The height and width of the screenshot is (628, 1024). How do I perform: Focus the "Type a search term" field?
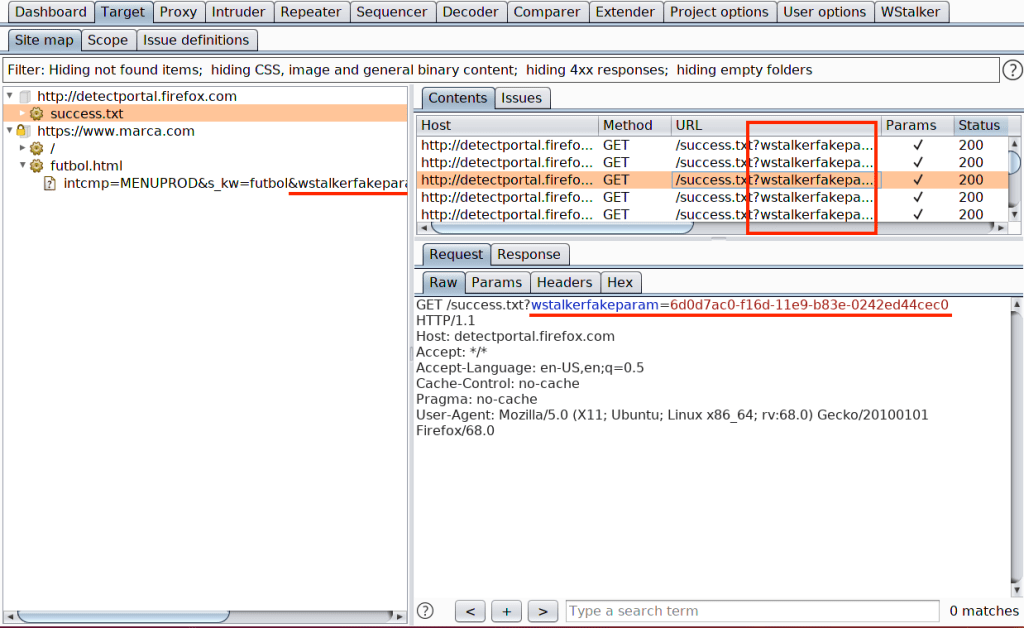tap(752, 611)
